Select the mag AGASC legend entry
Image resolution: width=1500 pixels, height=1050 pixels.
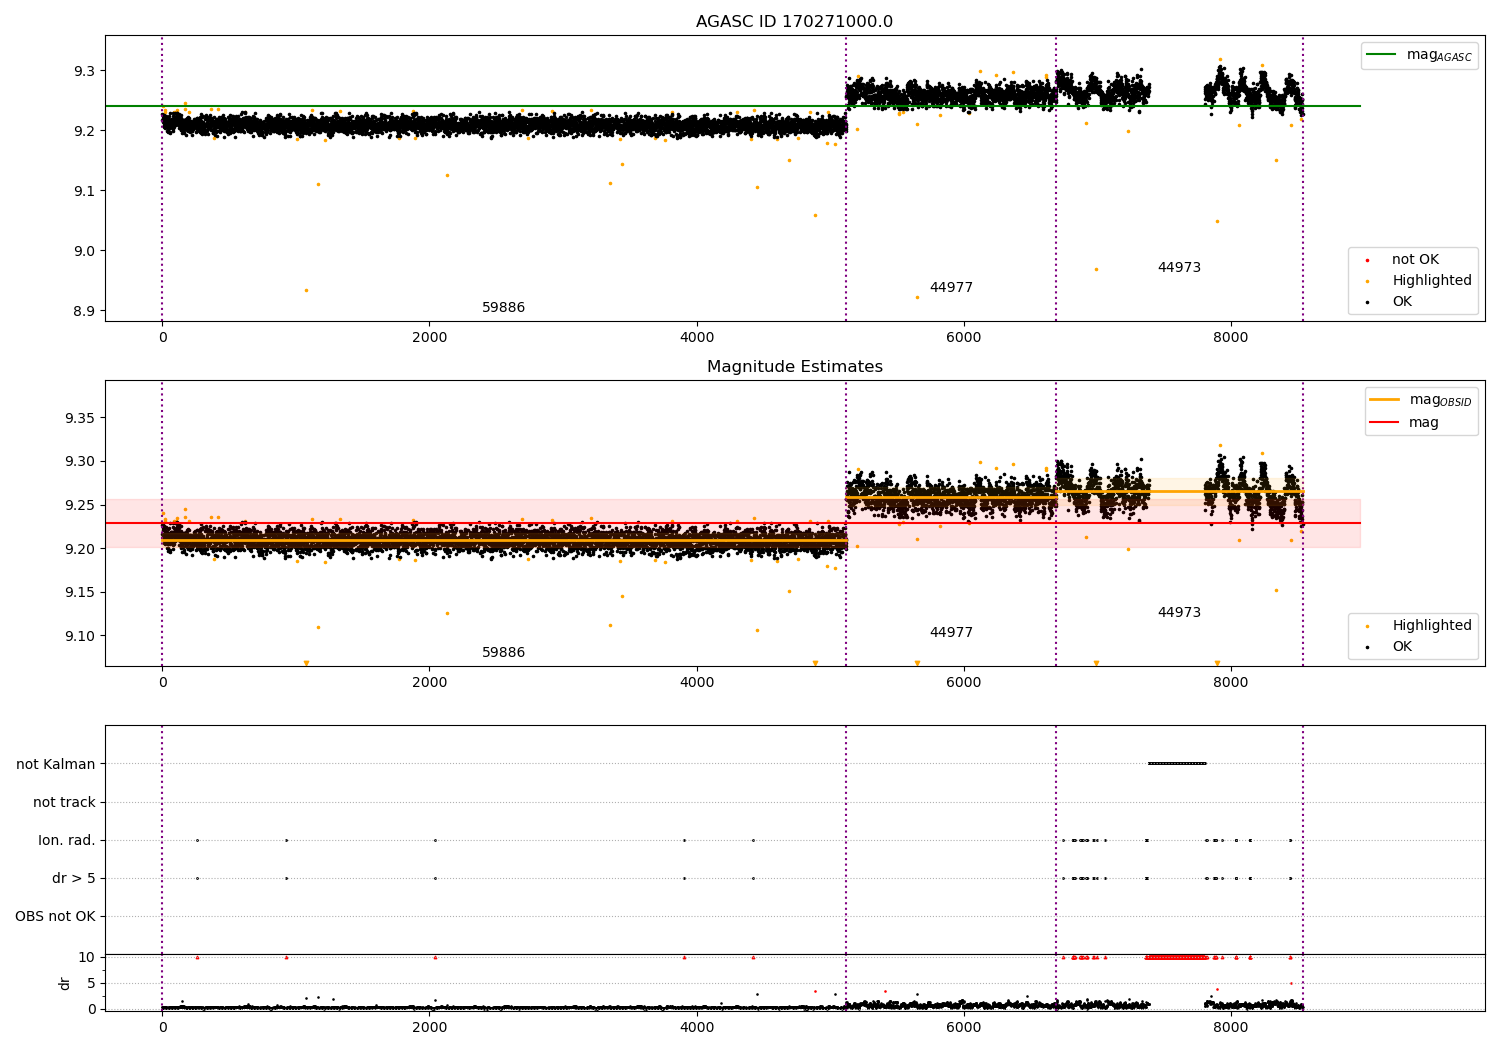point(1419,55)
